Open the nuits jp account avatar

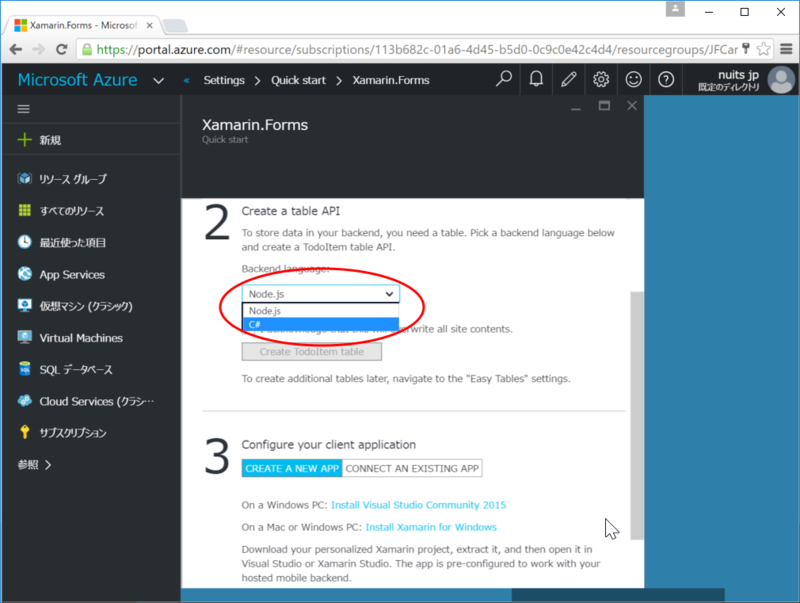(781, 80)
